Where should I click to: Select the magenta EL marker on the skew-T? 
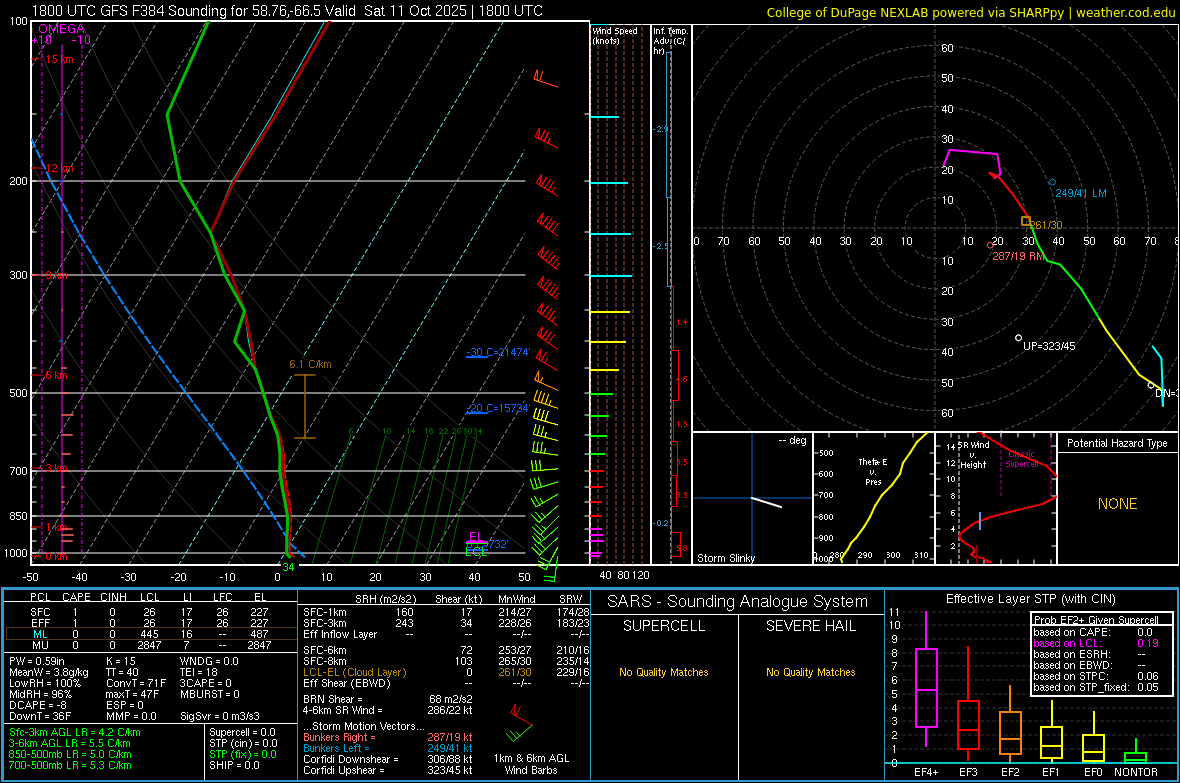(x=475, y=537)
